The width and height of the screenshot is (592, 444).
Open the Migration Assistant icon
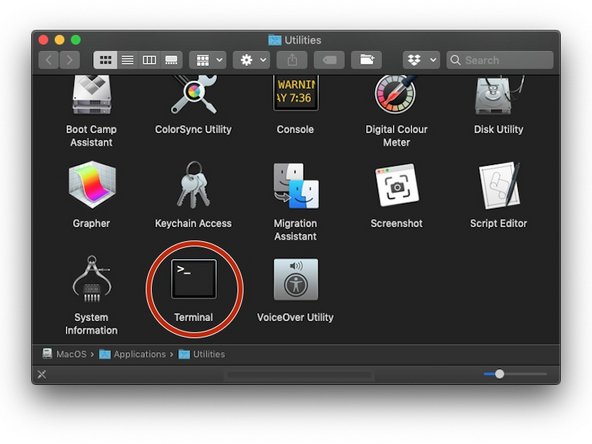[x=296, y=185]
